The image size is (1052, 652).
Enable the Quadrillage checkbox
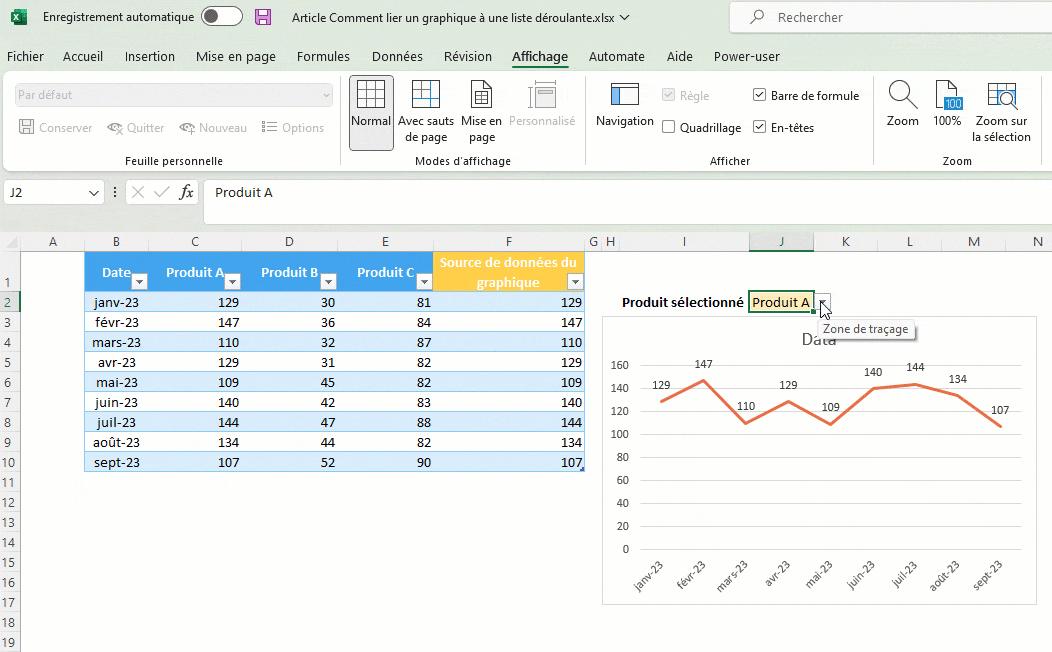coord(669,128)
